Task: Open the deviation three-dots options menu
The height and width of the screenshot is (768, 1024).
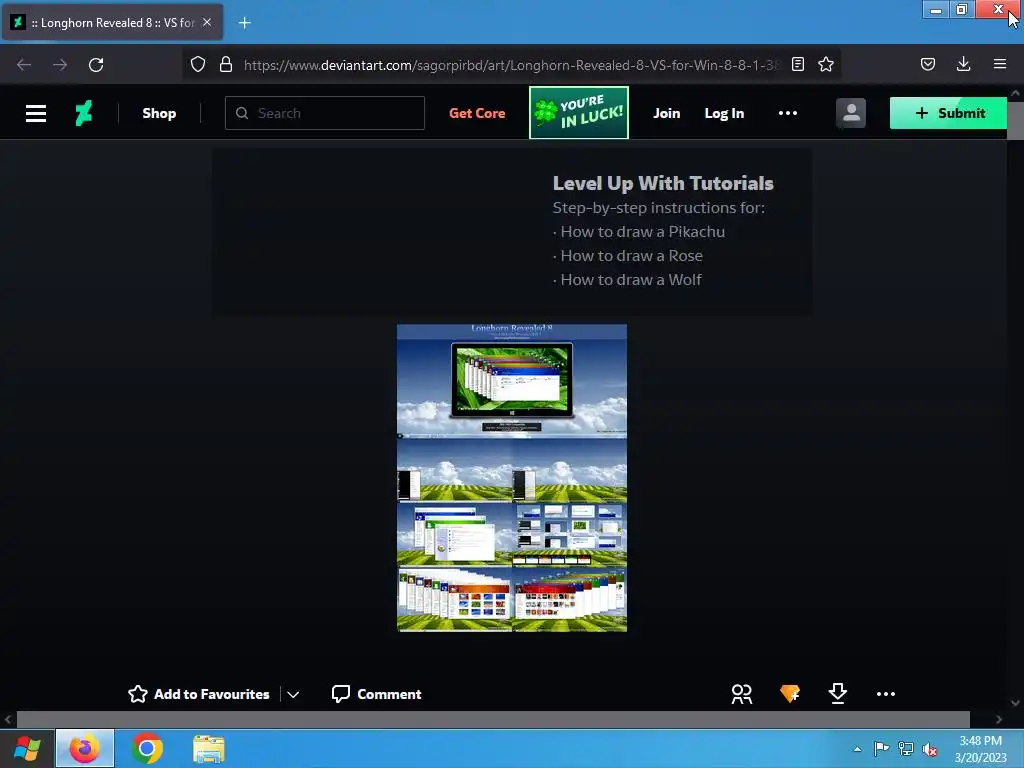Action: click(886, 694)
